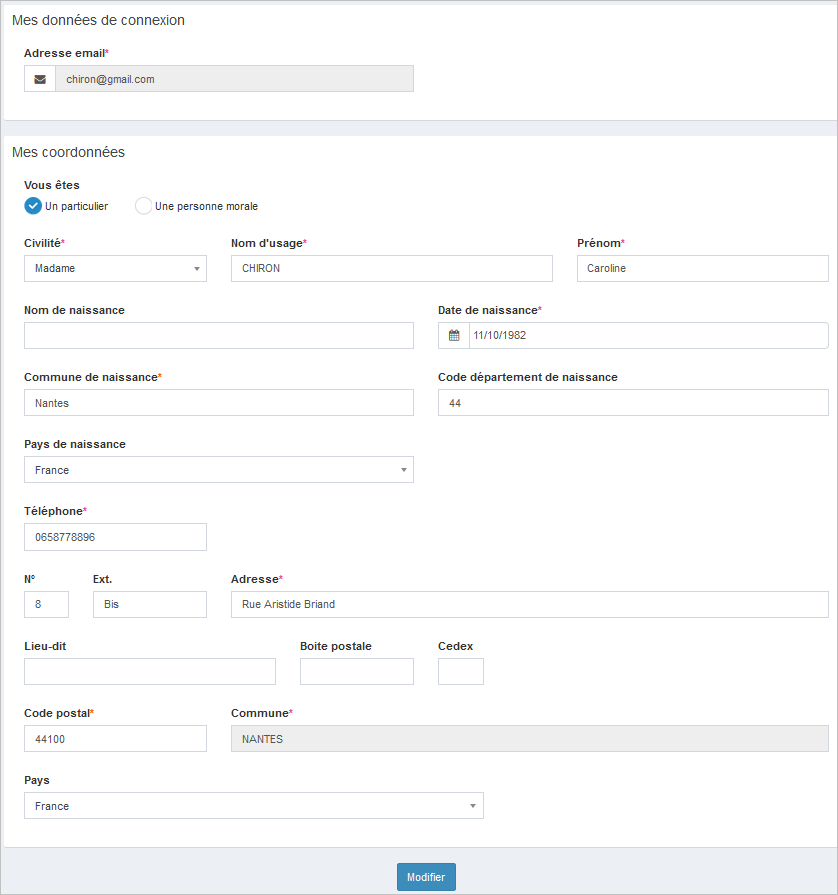Click the Commune de naissance field with Nantes
The image size is (838, 895).
coord(218,403)
